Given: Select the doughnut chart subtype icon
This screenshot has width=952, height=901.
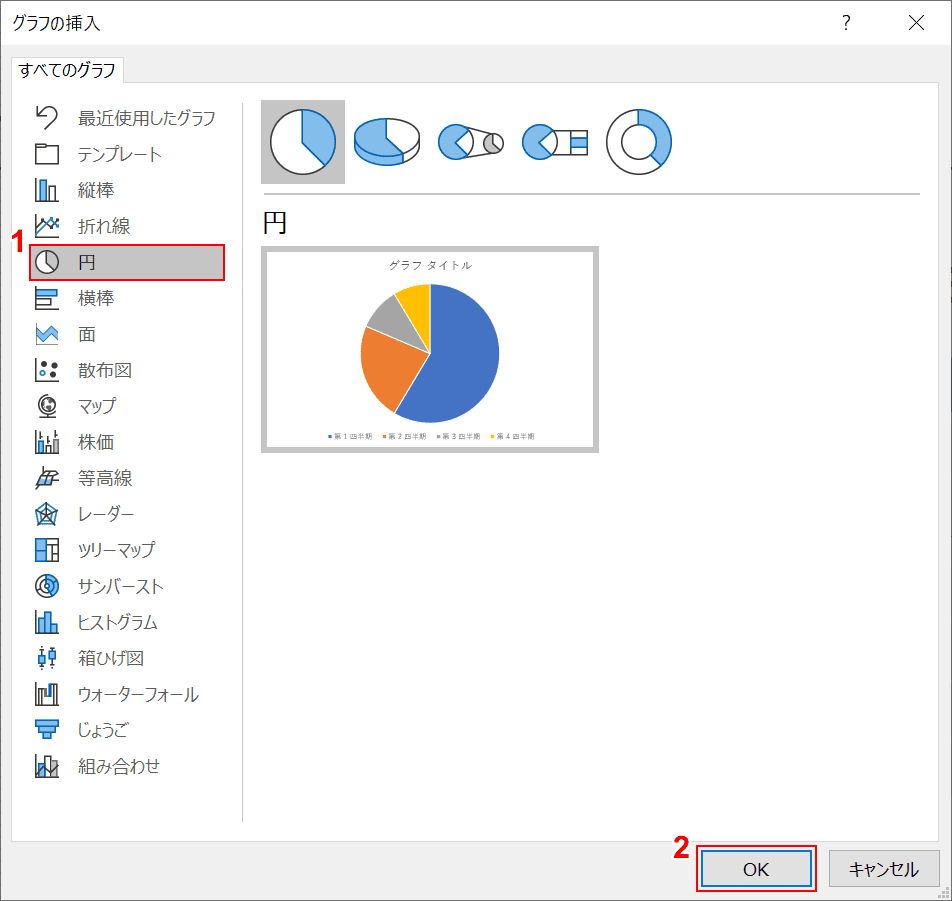Looking at the screenshot, I should pos(639,142).
